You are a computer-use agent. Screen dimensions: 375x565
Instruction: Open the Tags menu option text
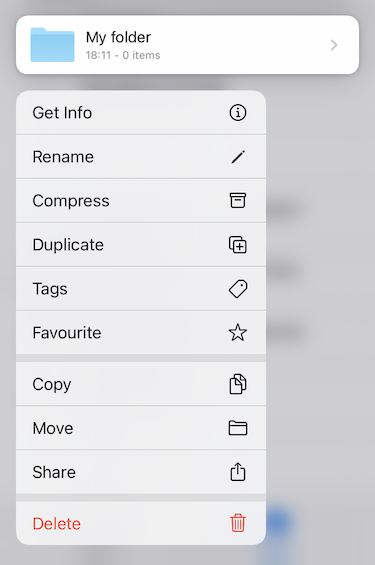pos(50,289)
